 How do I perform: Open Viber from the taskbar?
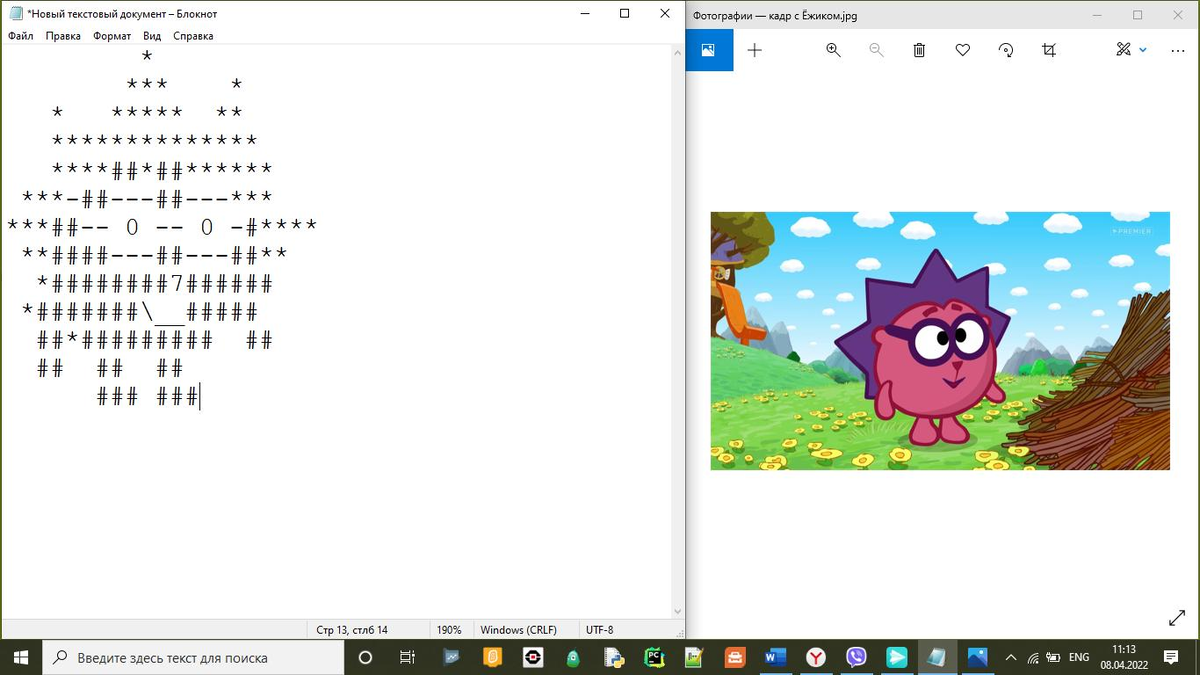tap(856, 657)
